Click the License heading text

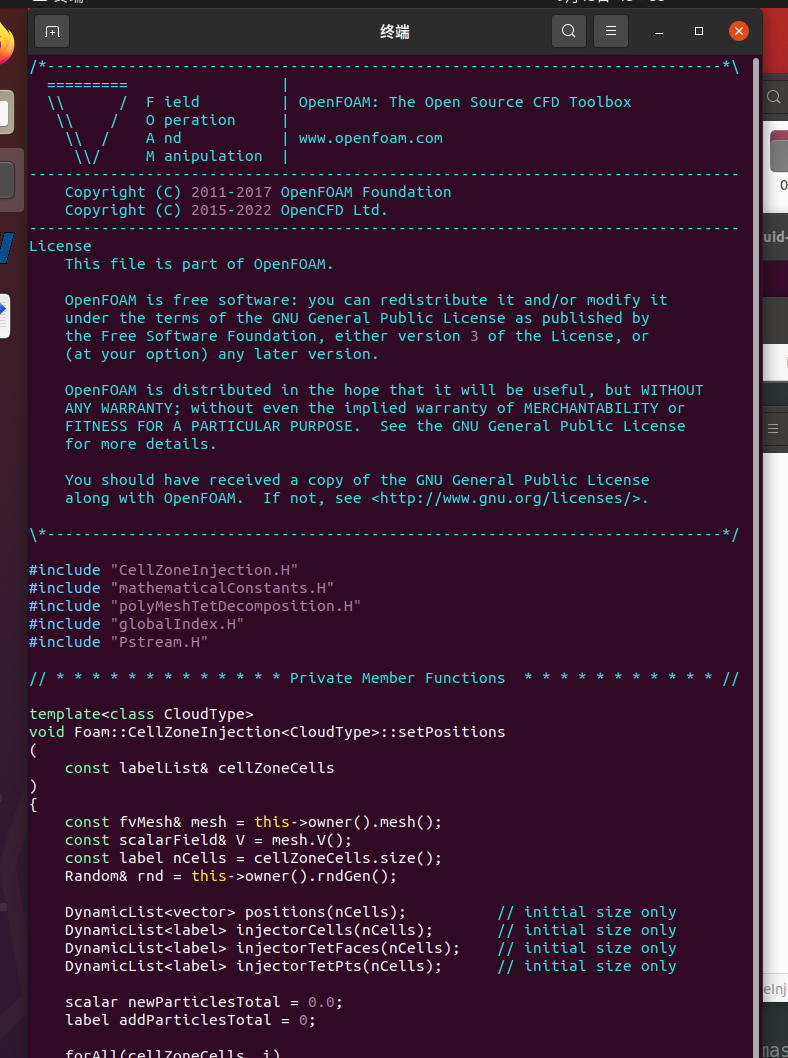click(60, 246)
